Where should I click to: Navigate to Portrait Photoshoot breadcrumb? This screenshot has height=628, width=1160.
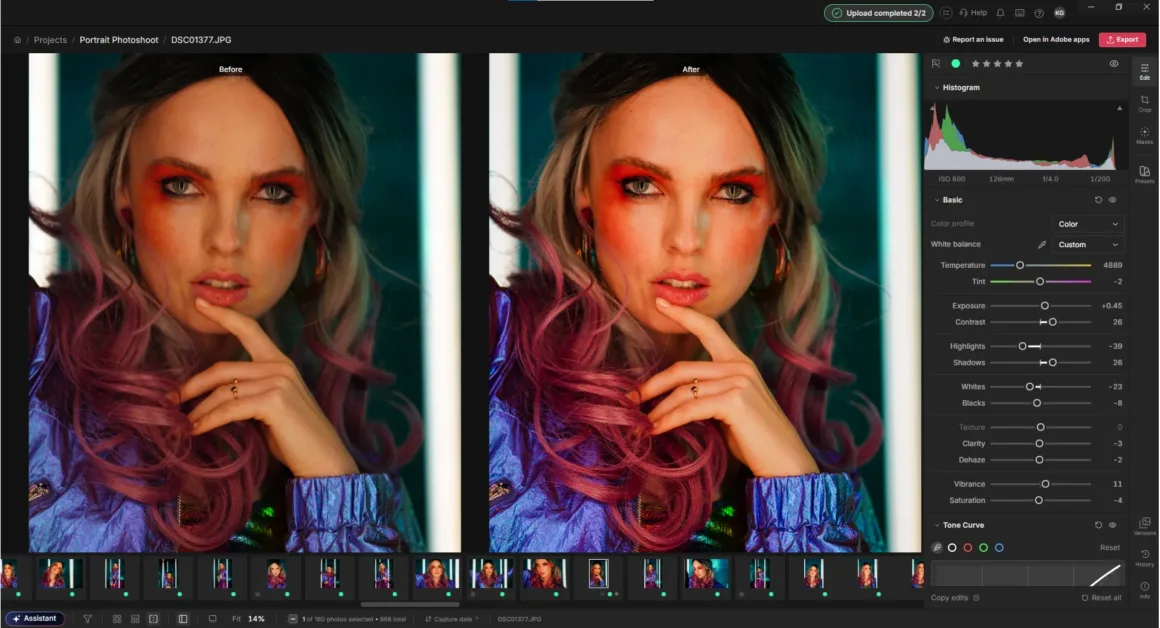click(118, 40)
